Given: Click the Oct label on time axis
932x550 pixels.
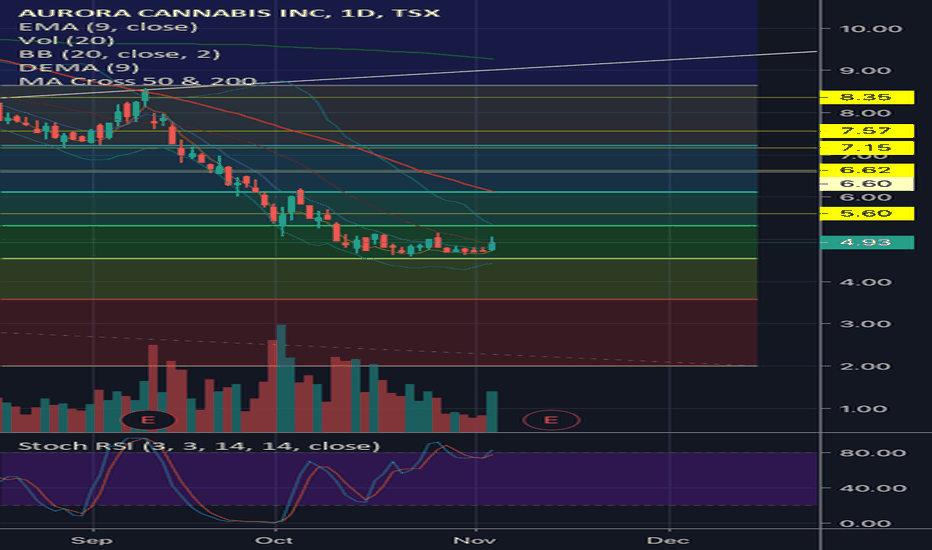Looking at the screenshot, I should click(x=274, y=540).
